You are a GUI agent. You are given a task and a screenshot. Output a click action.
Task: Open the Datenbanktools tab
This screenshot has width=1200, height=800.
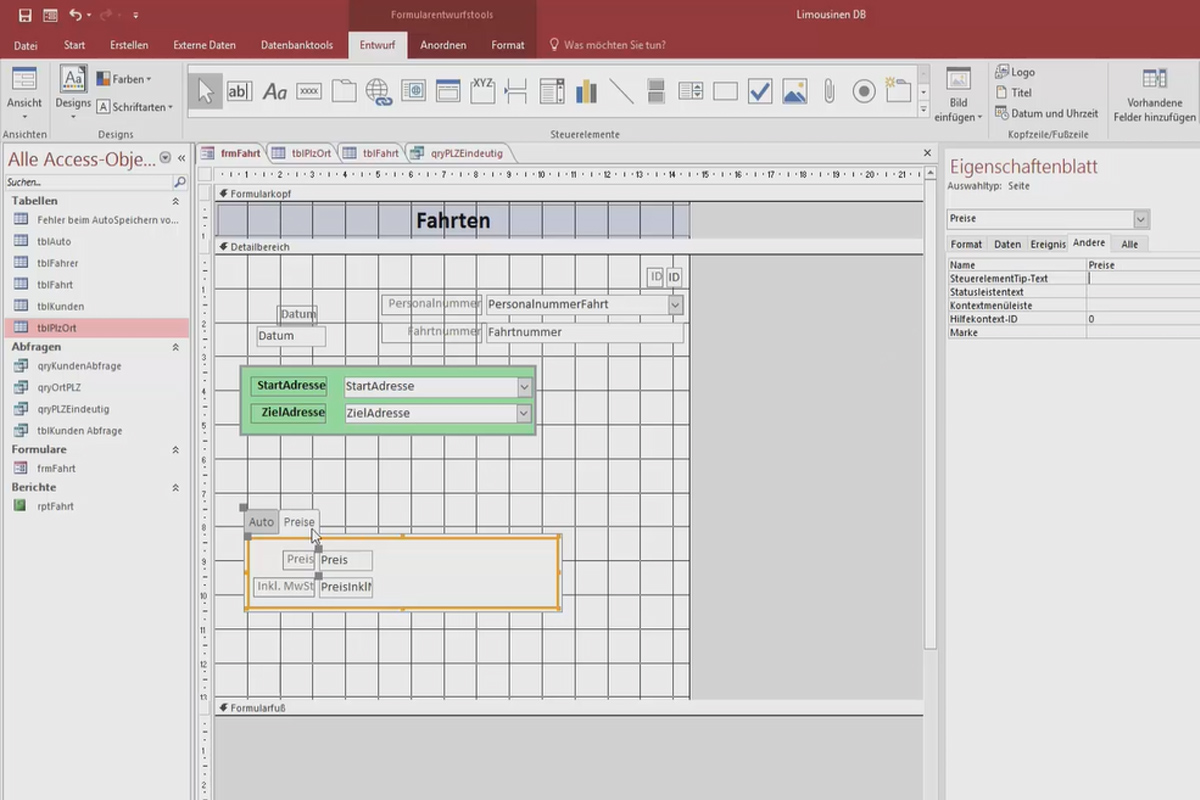click(x=296, y=45)
